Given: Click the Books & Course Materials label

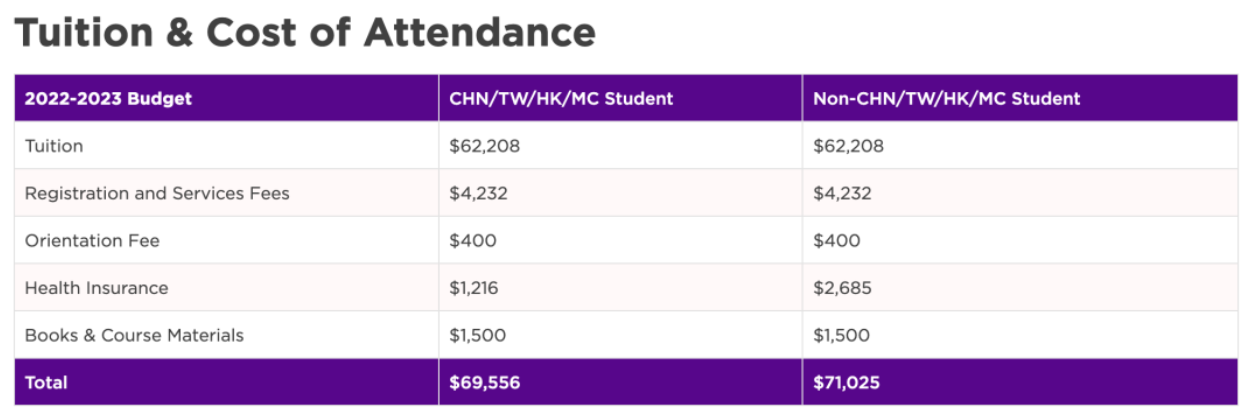Looking at the screenshot, I should click(134, 335).
